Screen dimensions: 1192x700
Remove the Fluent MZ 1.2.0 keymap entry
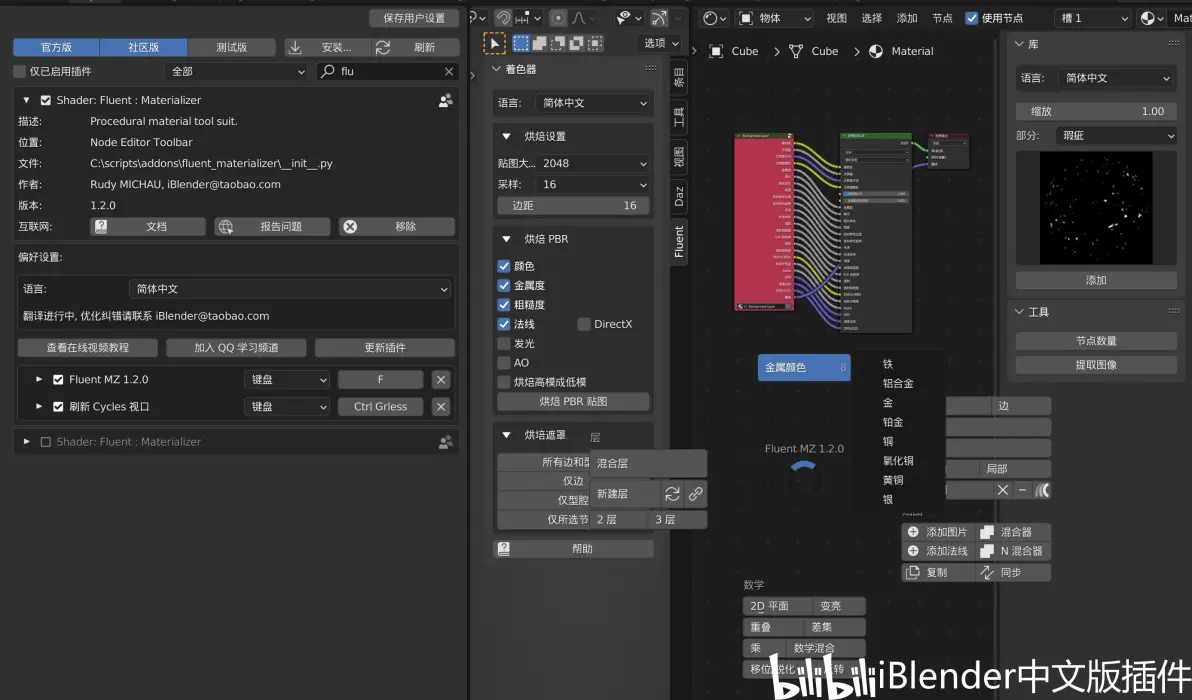[x=441, y=379]
